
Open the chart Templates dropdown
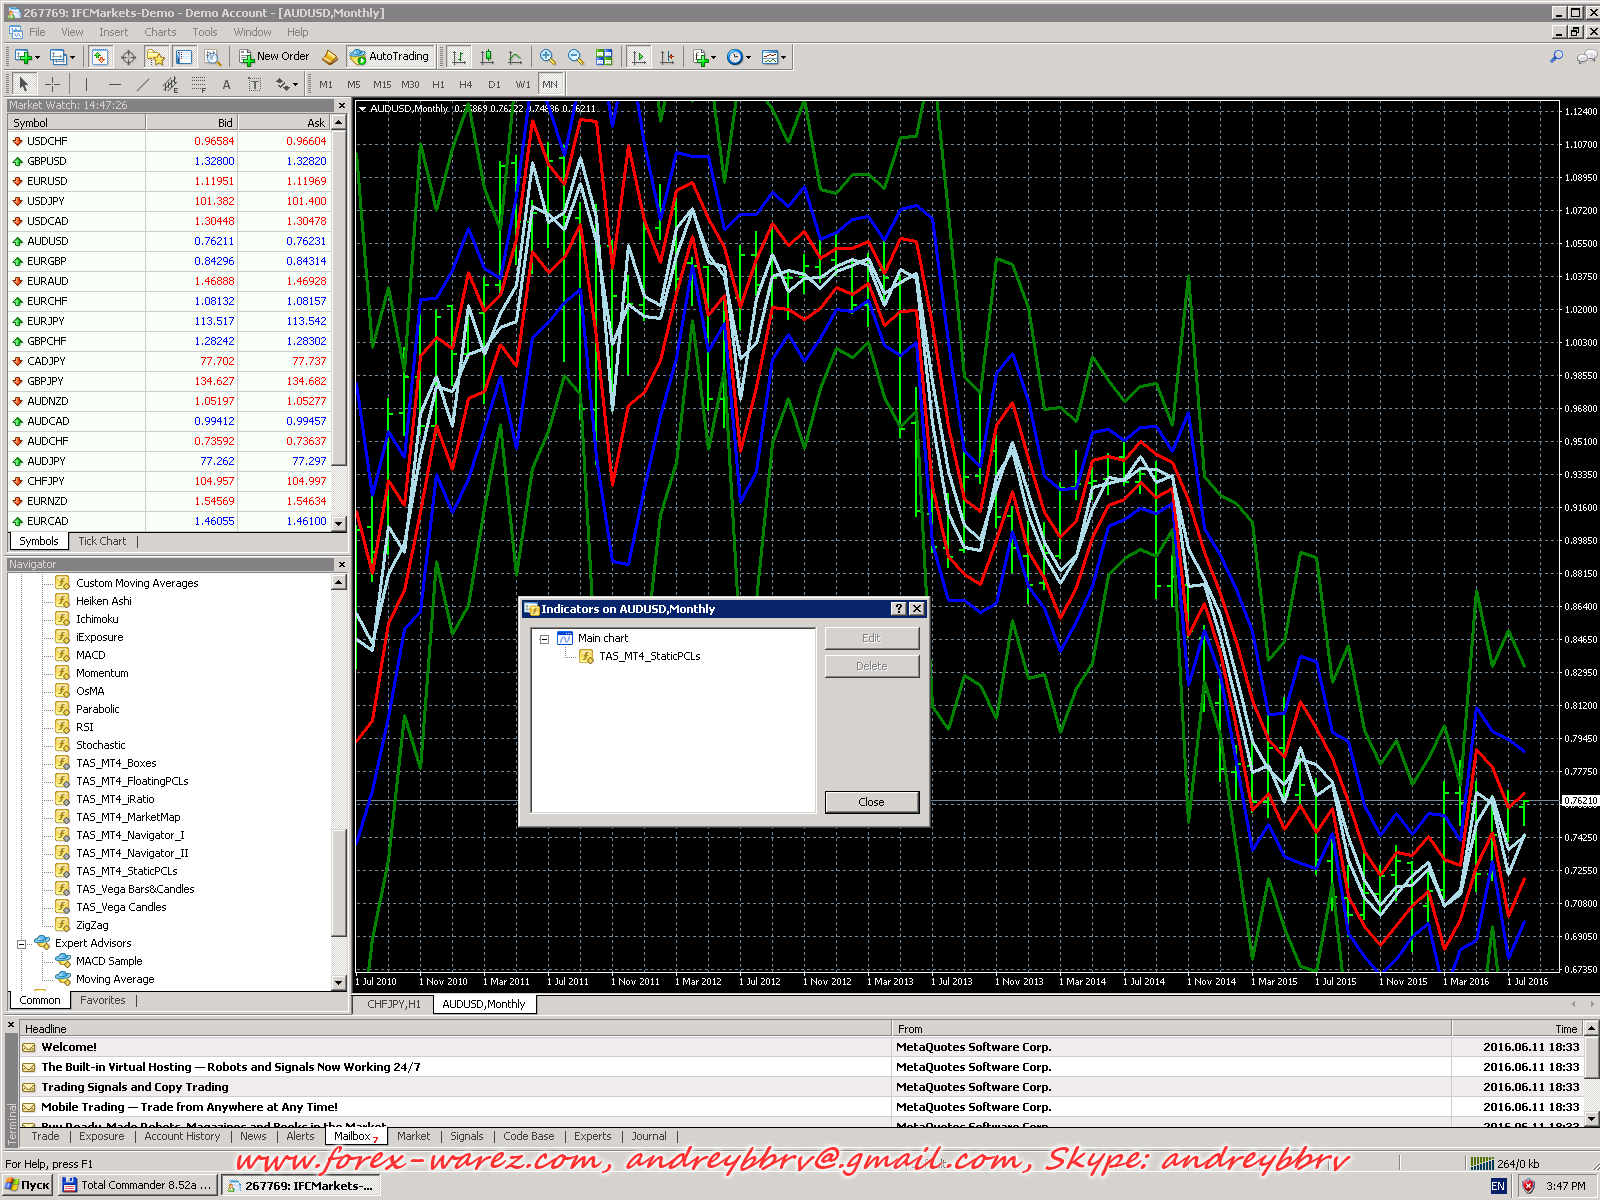[773, 57]
